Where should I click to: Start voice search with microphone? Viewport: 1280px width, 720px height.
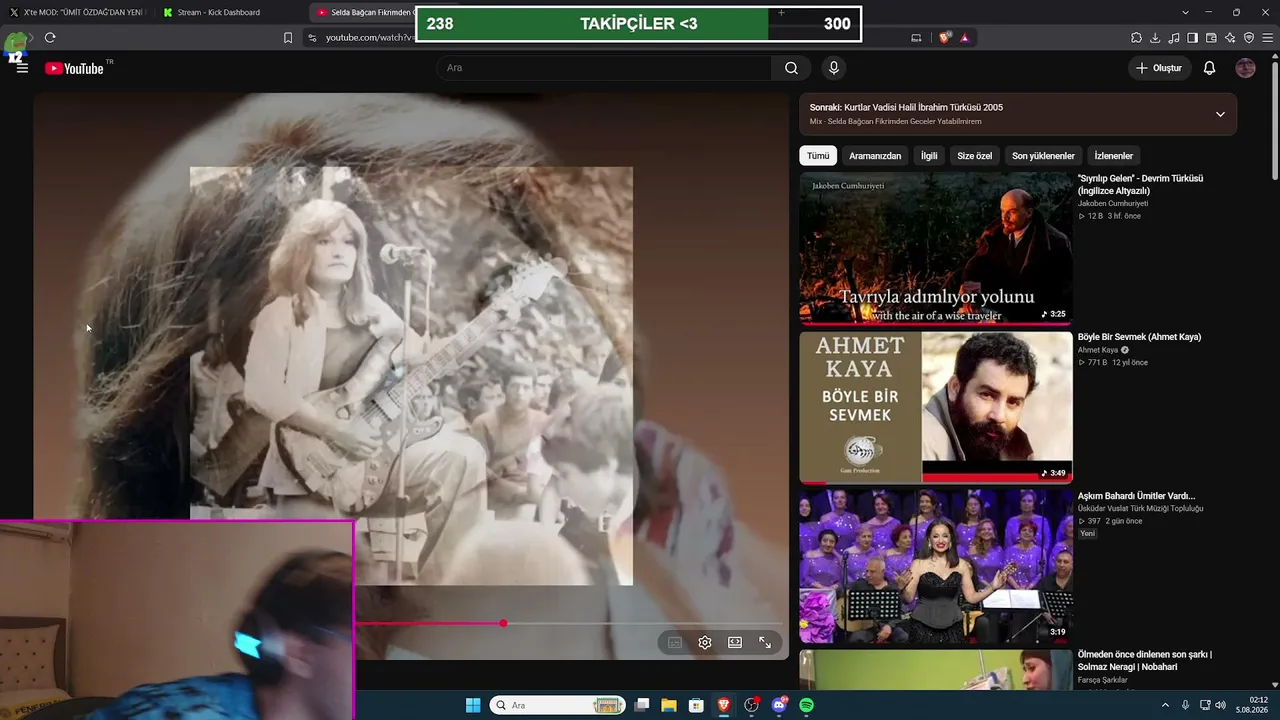point(834,68)
